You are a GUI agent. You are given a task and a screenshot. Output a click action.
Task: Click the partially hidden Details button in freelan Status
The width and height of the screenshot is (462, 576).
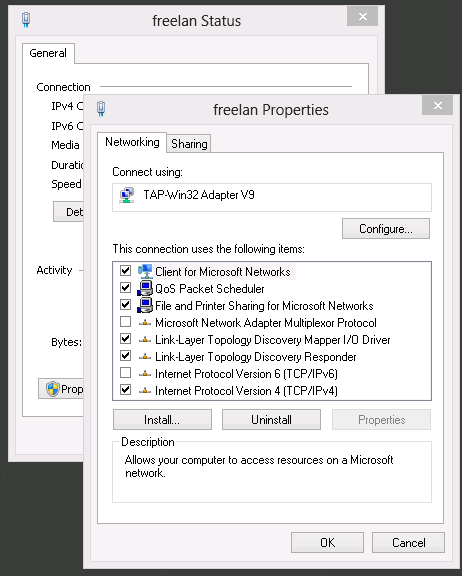[x=68, y=212]
